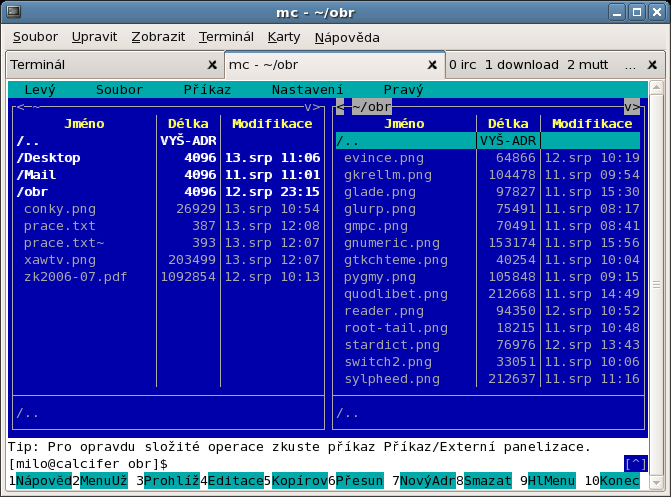
Task: Click the history arrow 'v>' in right panel
Action: coord(632,107)
